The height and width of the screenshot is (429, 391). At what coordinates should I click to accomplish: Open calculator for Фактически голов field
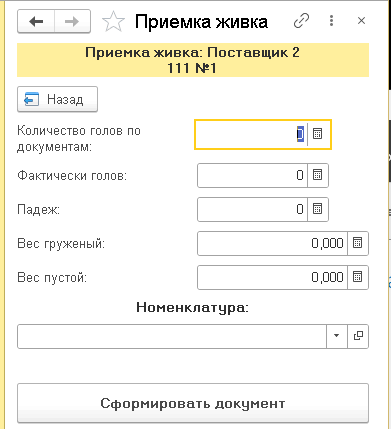[x=318, y=175]
